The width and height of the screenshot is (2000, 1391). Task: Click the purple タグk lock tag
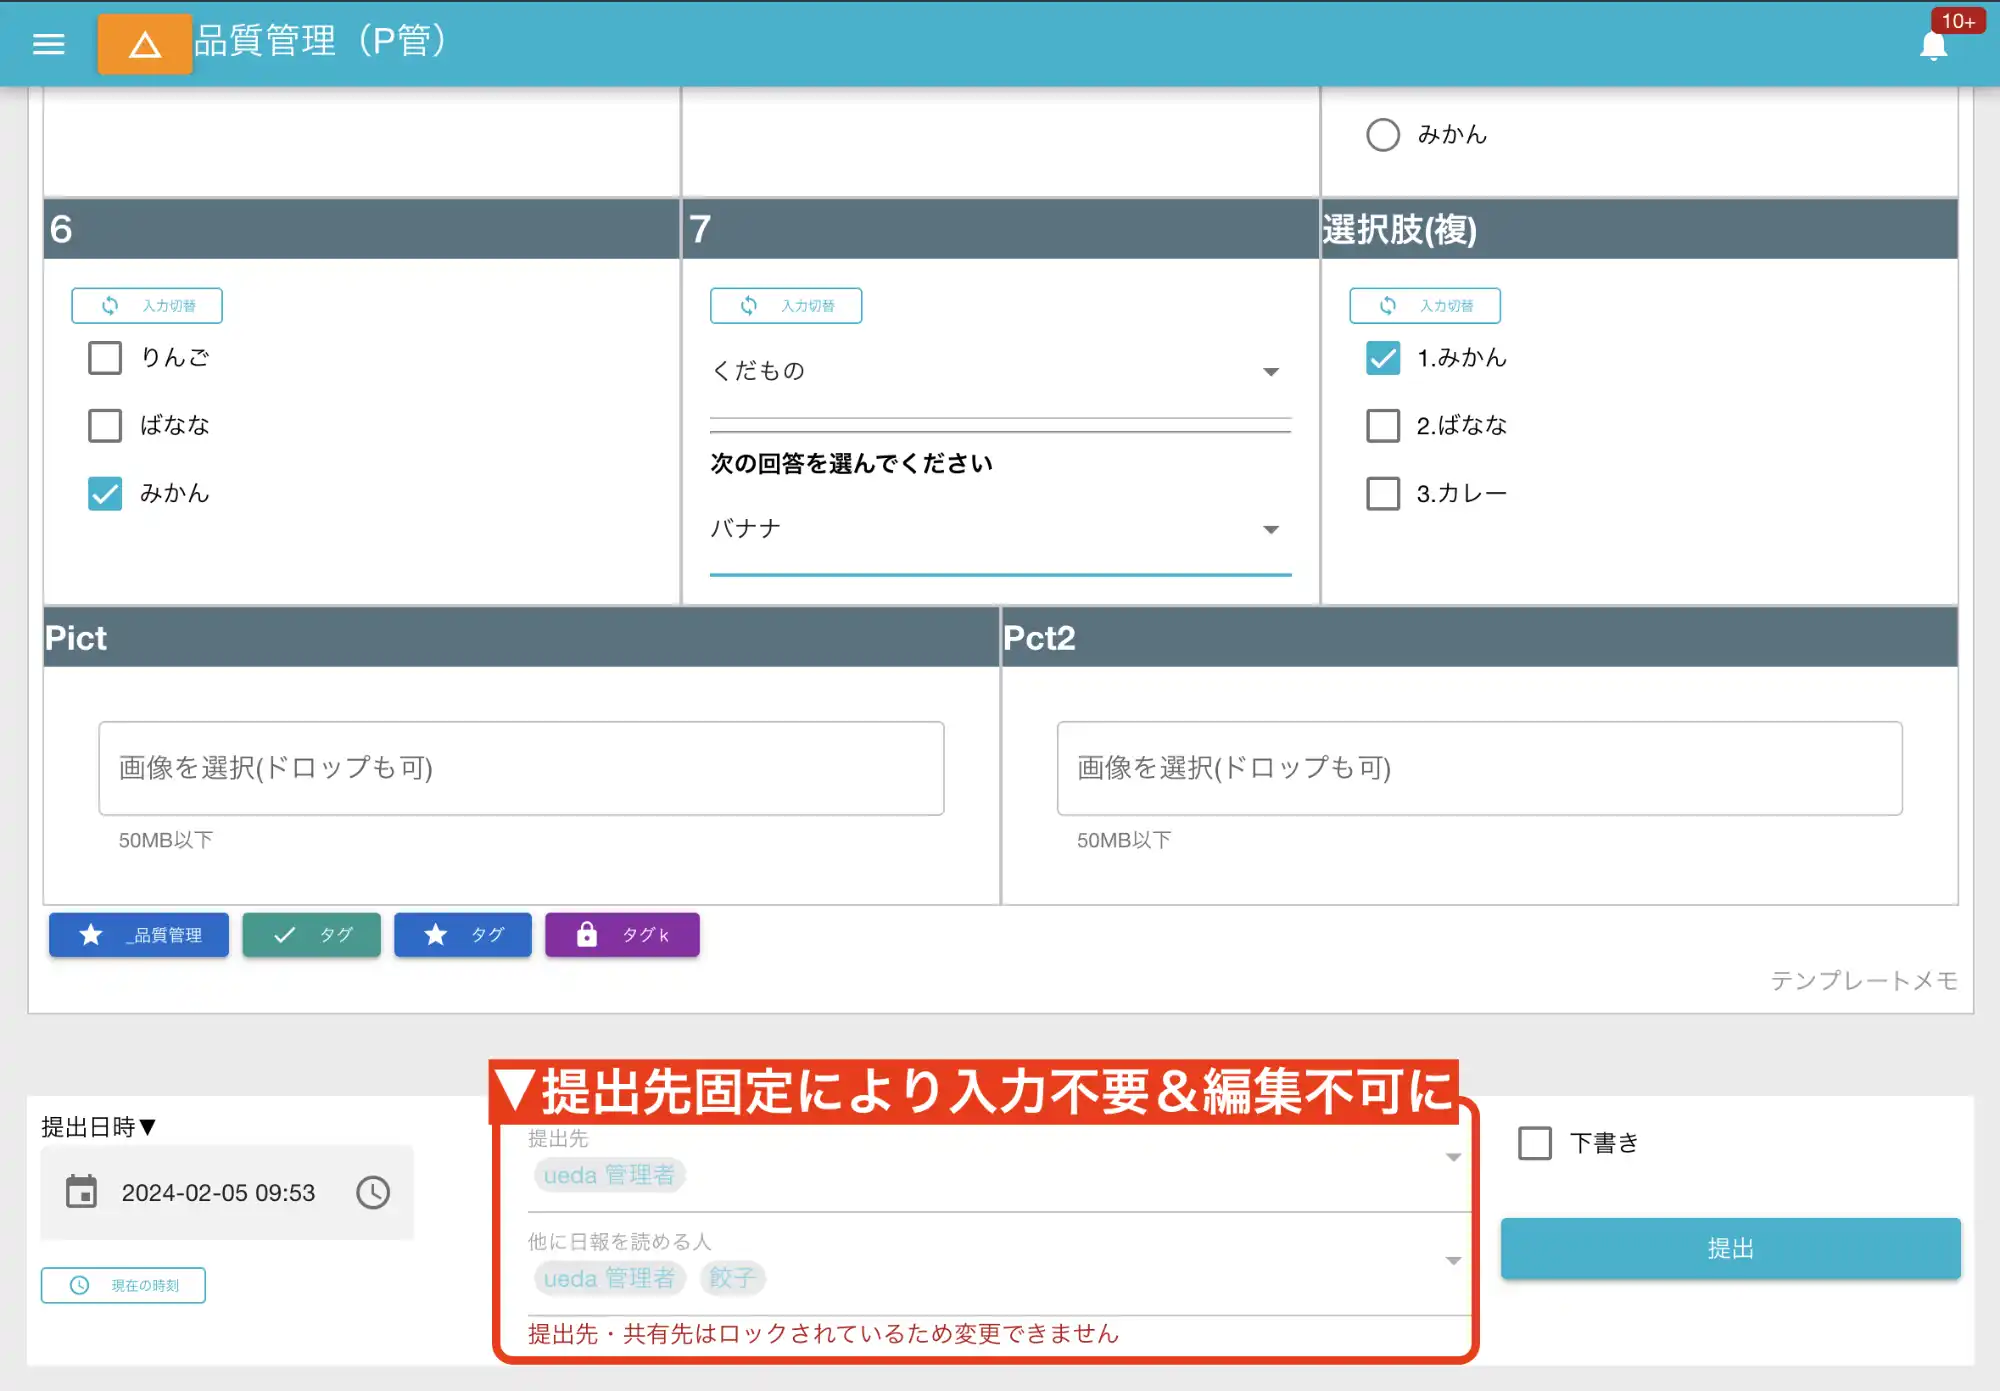click(x=621, y=934)
